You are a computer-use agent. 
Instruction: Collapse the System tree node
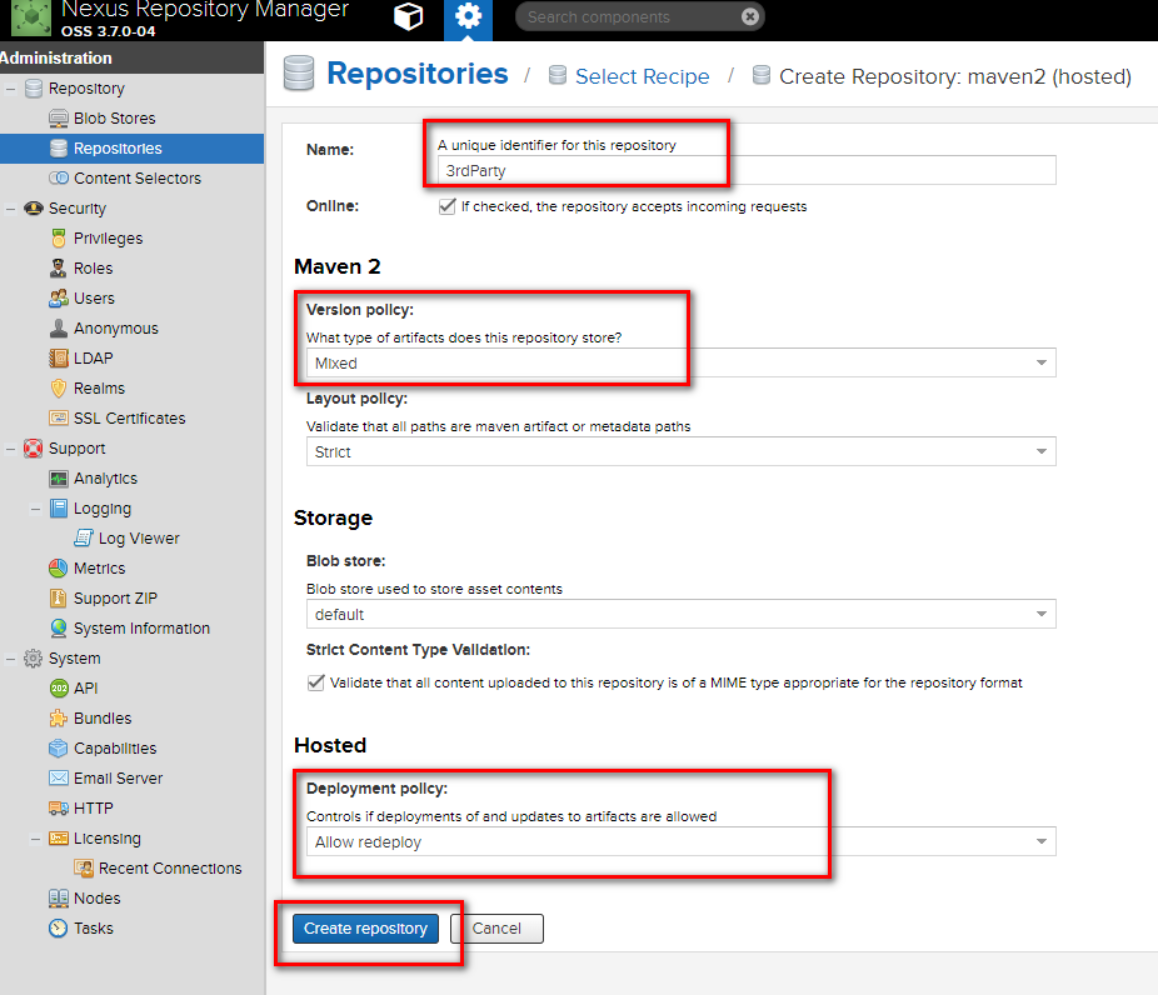(10, 658)
